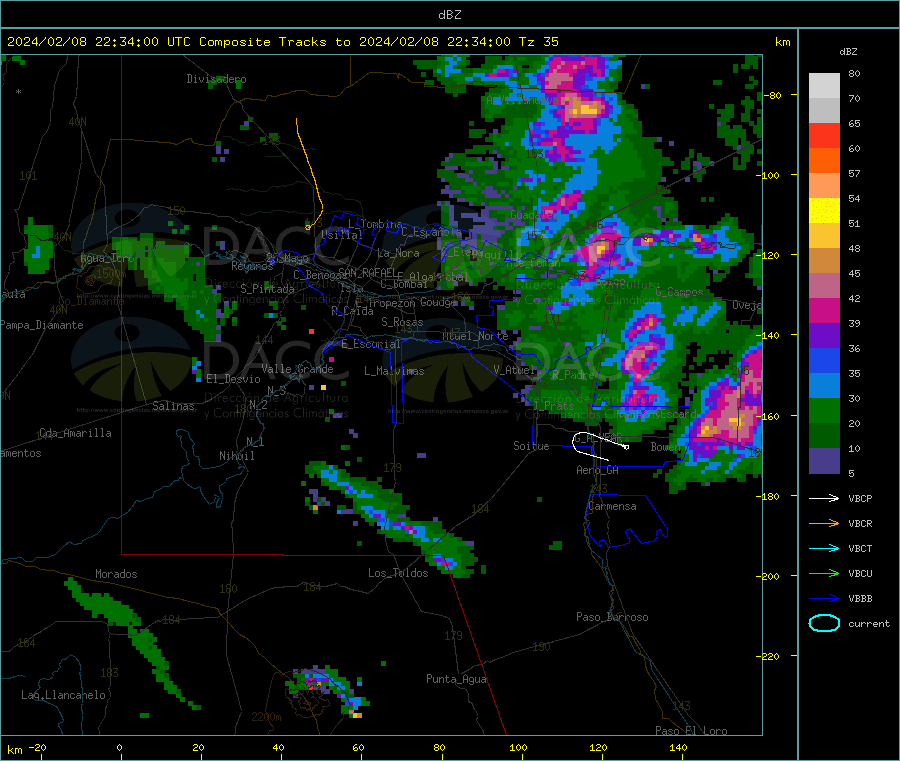The width and height of the screenshot is (900, 761).
Task: Click the orange storm track end near Usilla
Action: coord(308,228)
